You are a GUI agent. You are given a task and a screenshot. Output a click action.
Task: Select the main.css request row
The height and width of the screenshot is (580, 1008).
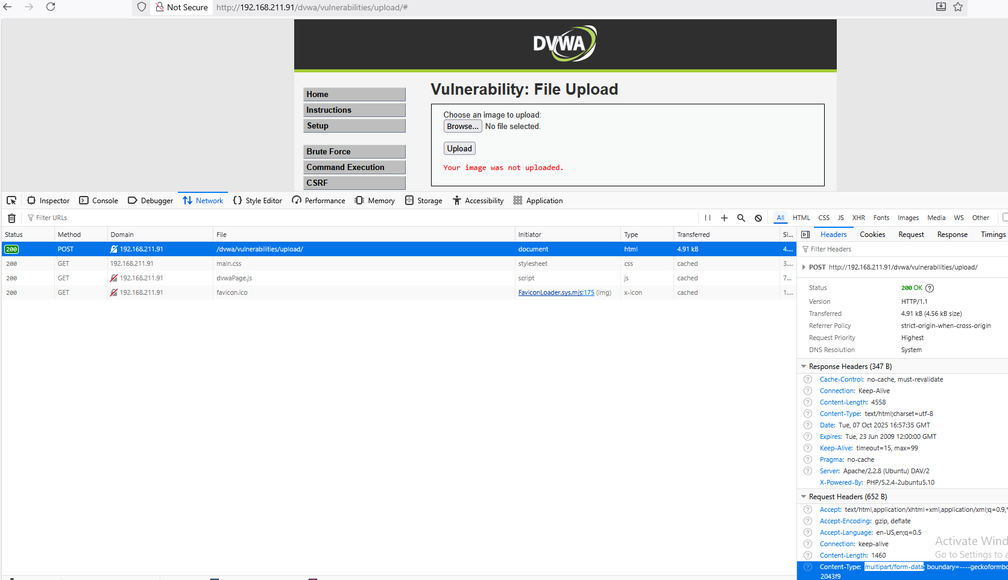[x=399, y=264]
